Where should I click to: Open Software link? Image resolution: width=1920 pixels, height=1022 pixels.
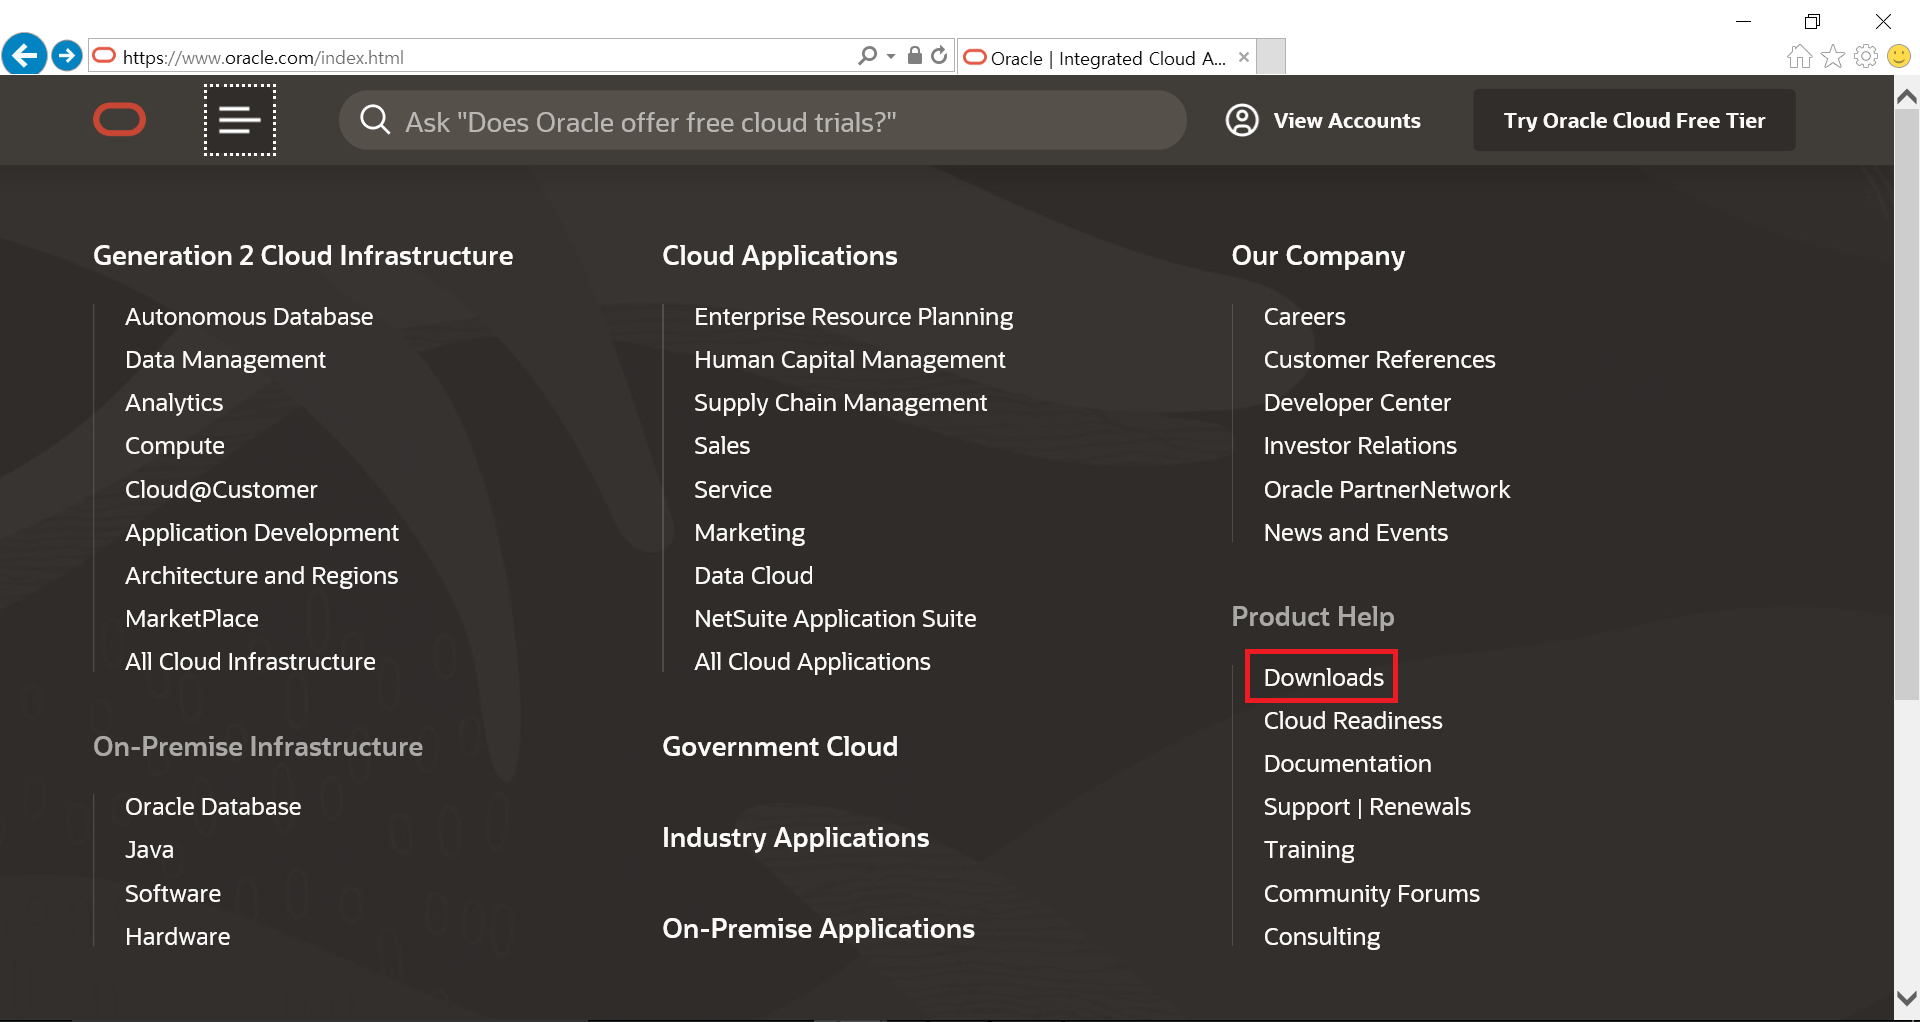(173, 894)
